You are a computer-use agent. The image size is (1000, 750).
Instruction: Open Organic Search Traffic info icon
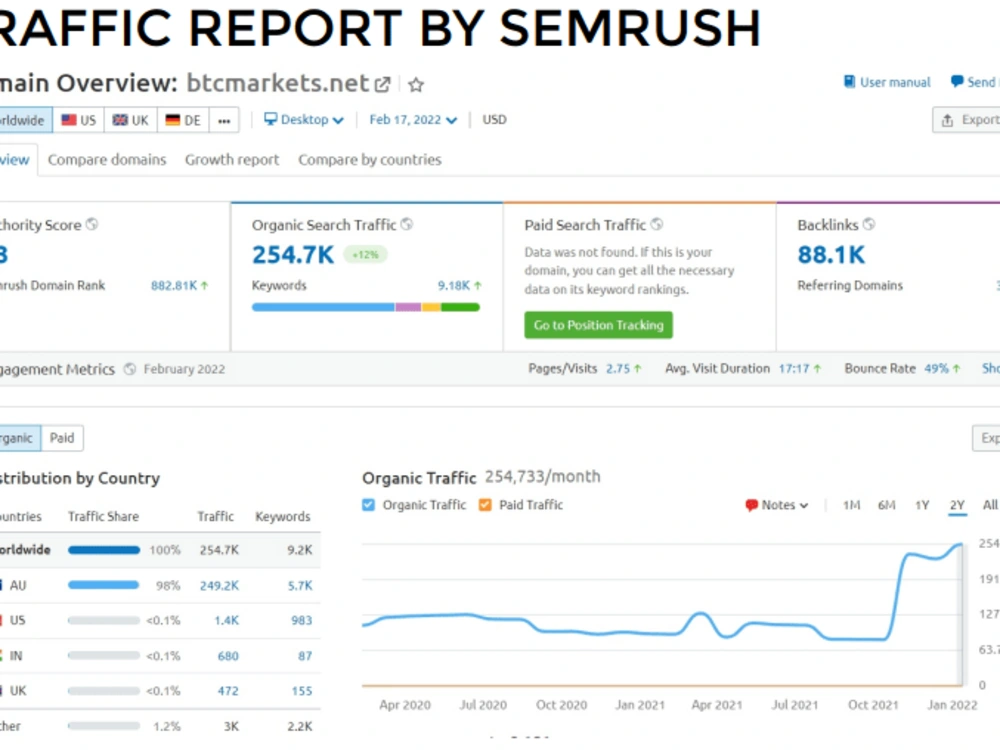click(x=406, y=224)
